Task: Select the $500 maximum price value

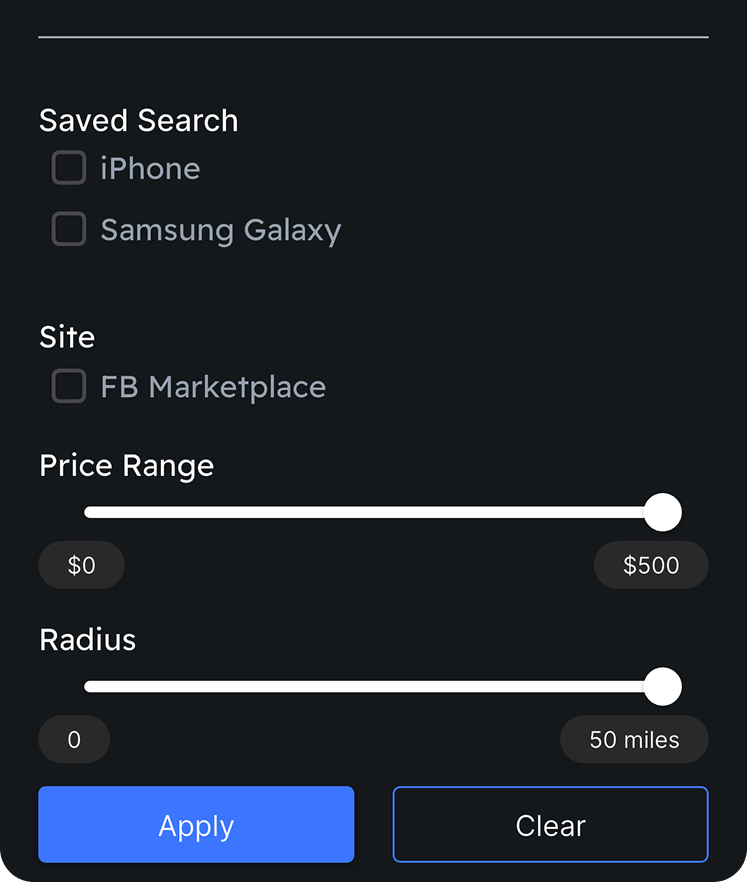Action: (x=651, y=565)
